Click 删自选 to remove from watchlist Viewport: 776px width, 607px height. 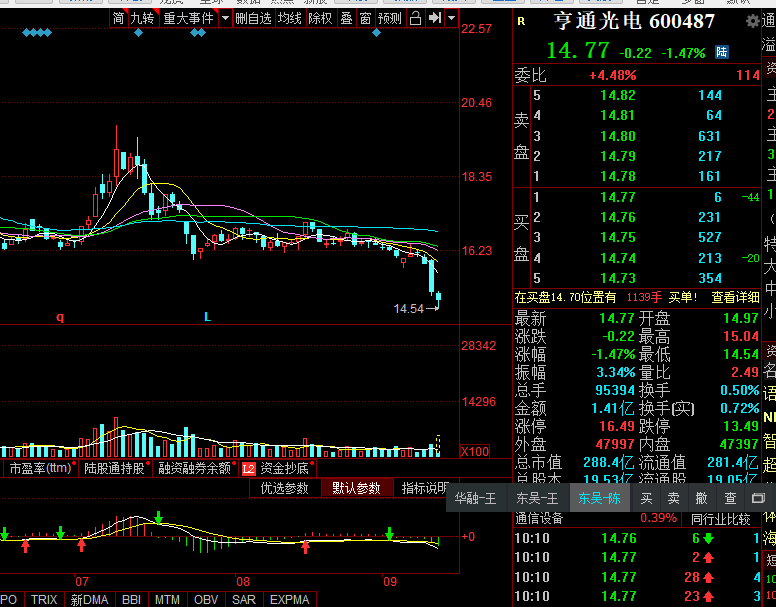pos(253,19)
